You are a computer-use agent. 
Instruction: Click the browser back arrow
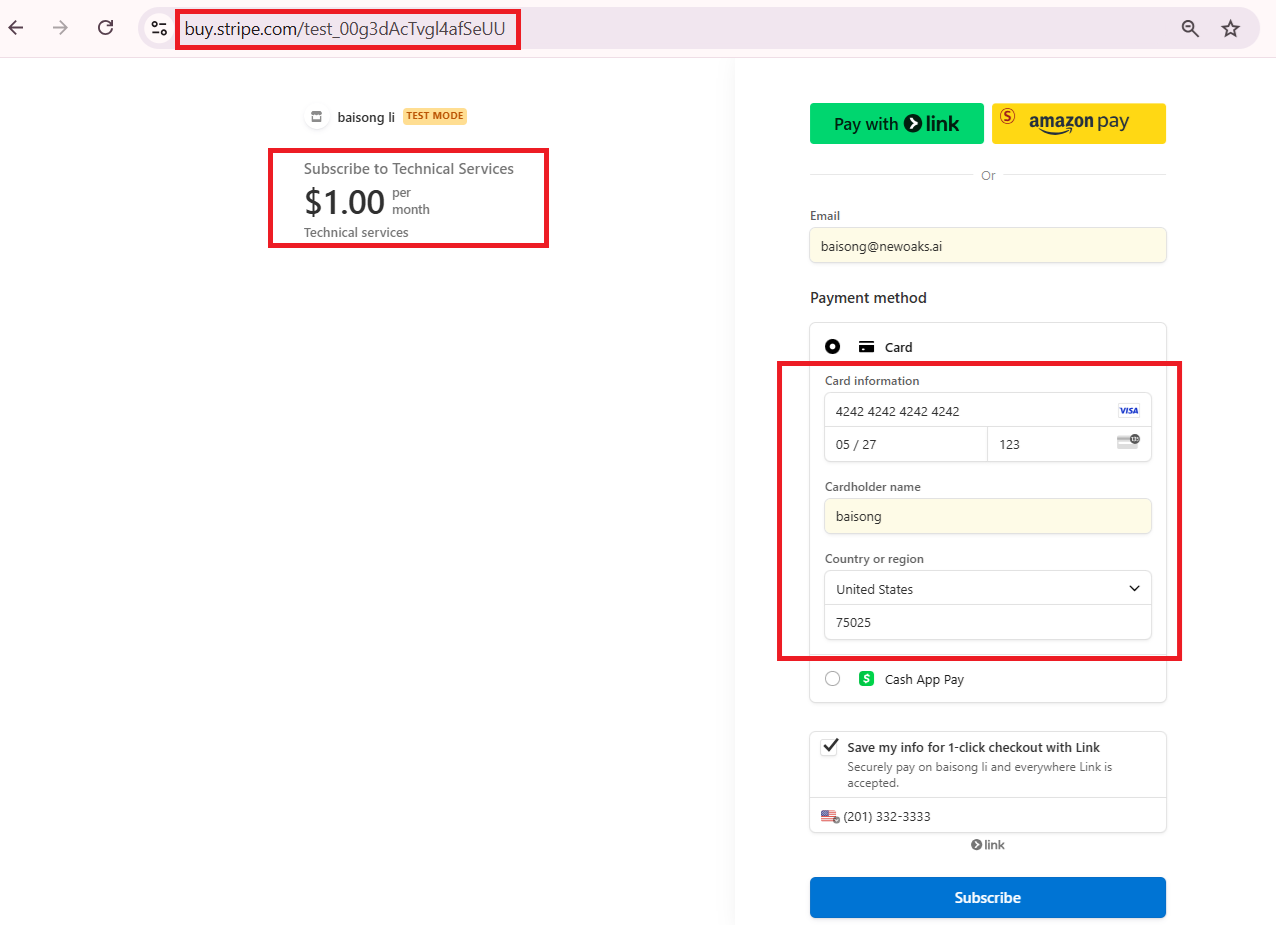(16, 28)
